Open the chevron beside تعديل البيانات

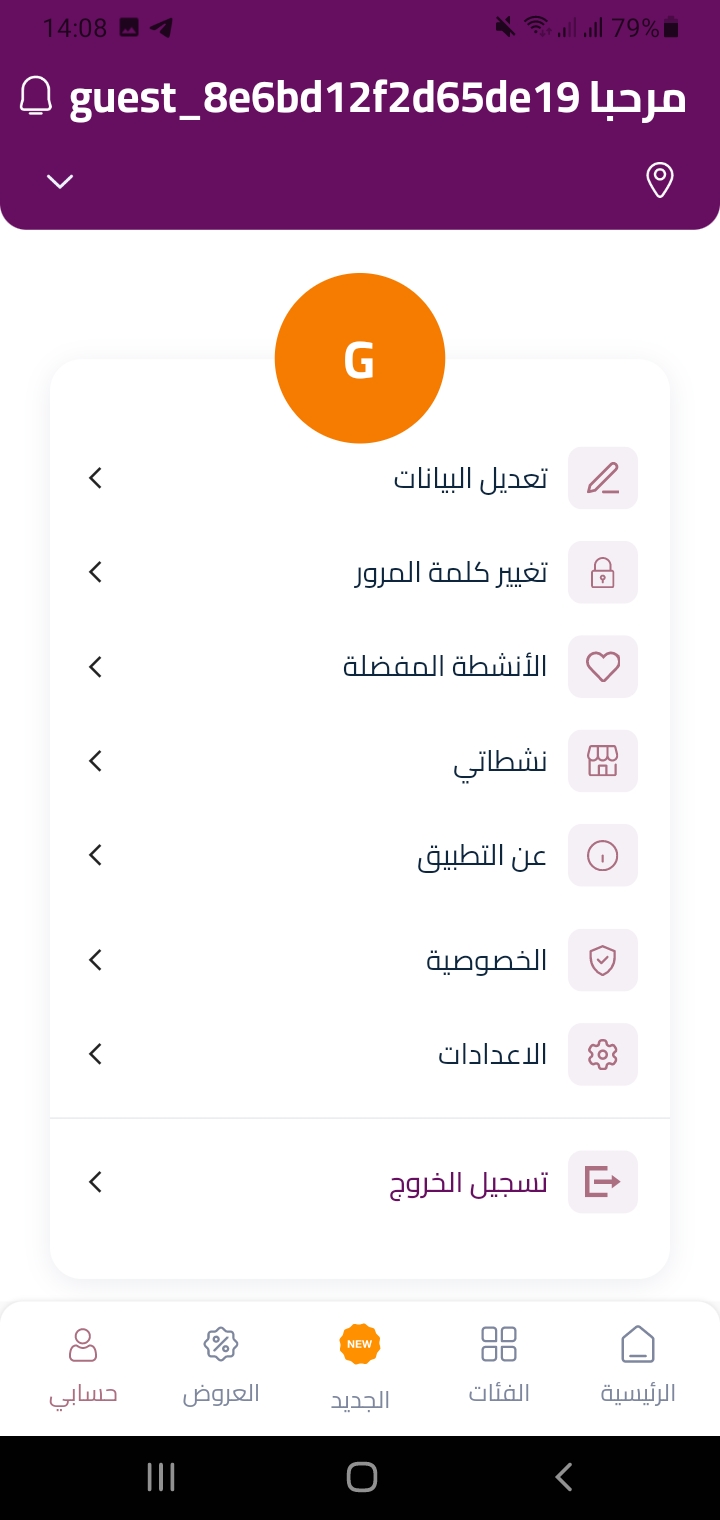[x=95, y=478]
